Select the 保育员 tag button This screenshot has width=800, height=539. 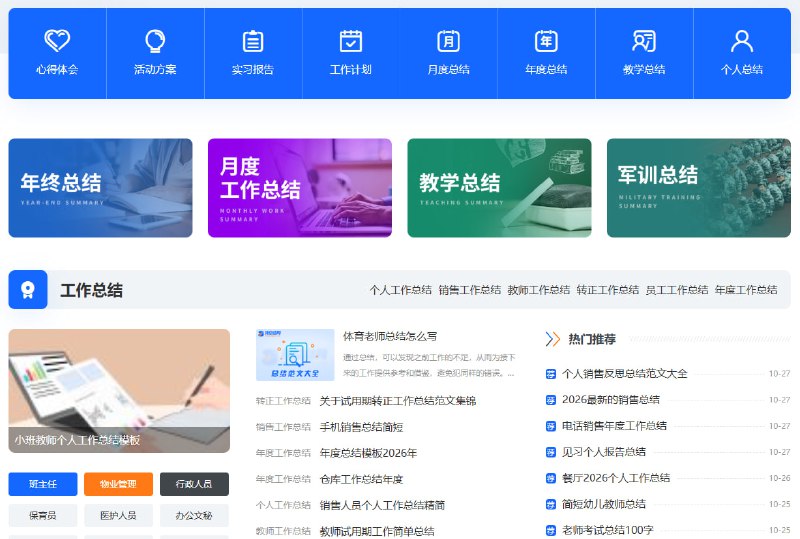[43, 516]
